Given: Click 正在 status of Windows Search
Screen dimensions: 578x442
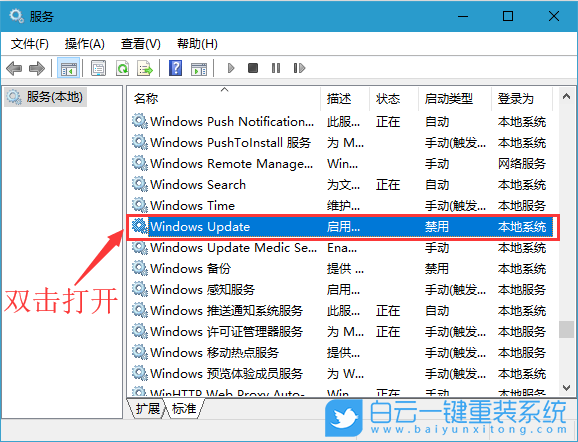Looking at the screenshot, I should point(388,184).
